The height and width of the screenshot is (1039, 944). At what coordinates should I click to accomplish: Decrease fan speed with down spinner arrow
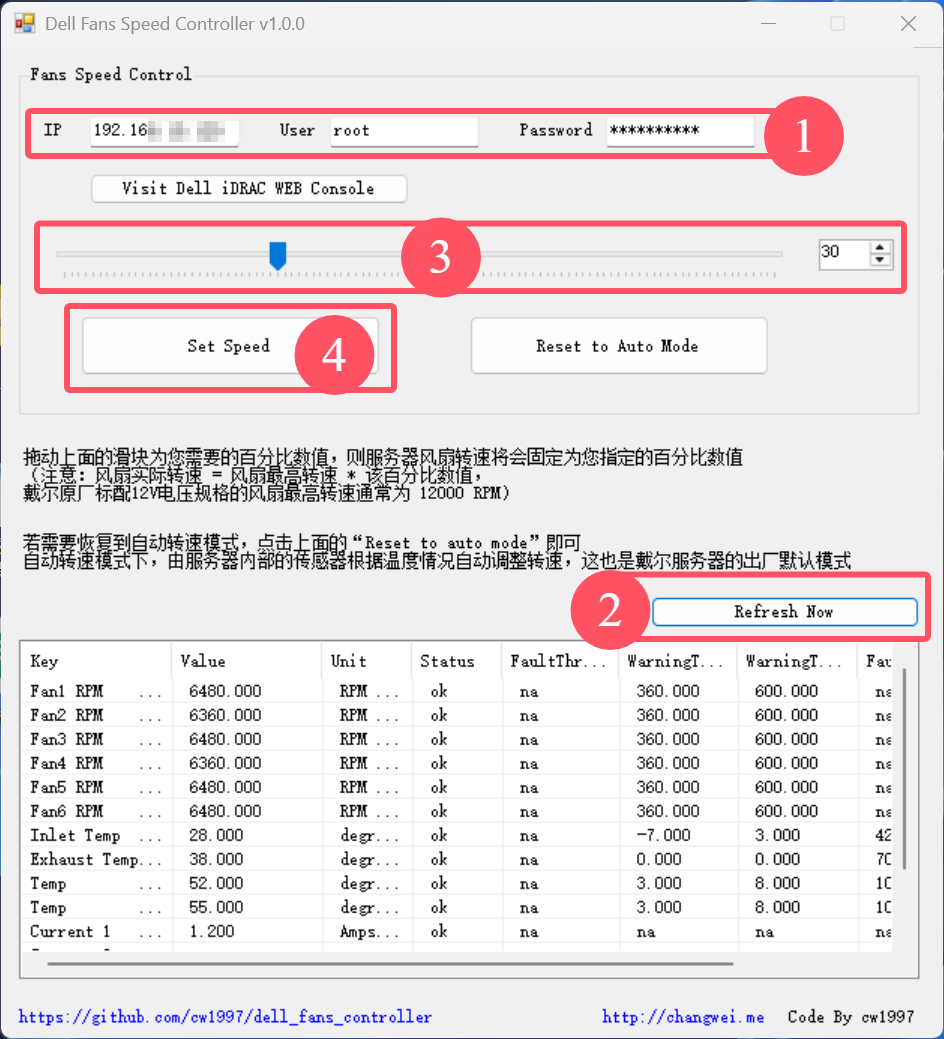[880, 260]
